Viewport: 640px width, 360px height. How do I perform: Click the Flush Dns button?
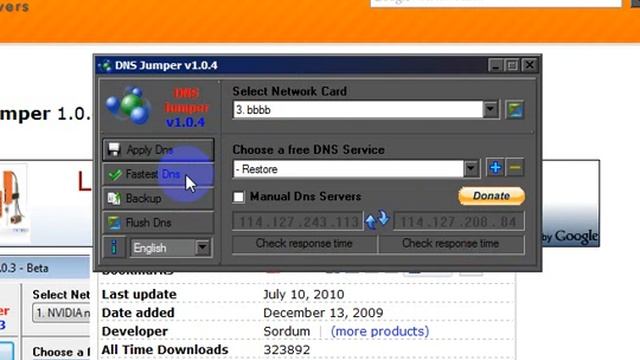coord(158,222)
